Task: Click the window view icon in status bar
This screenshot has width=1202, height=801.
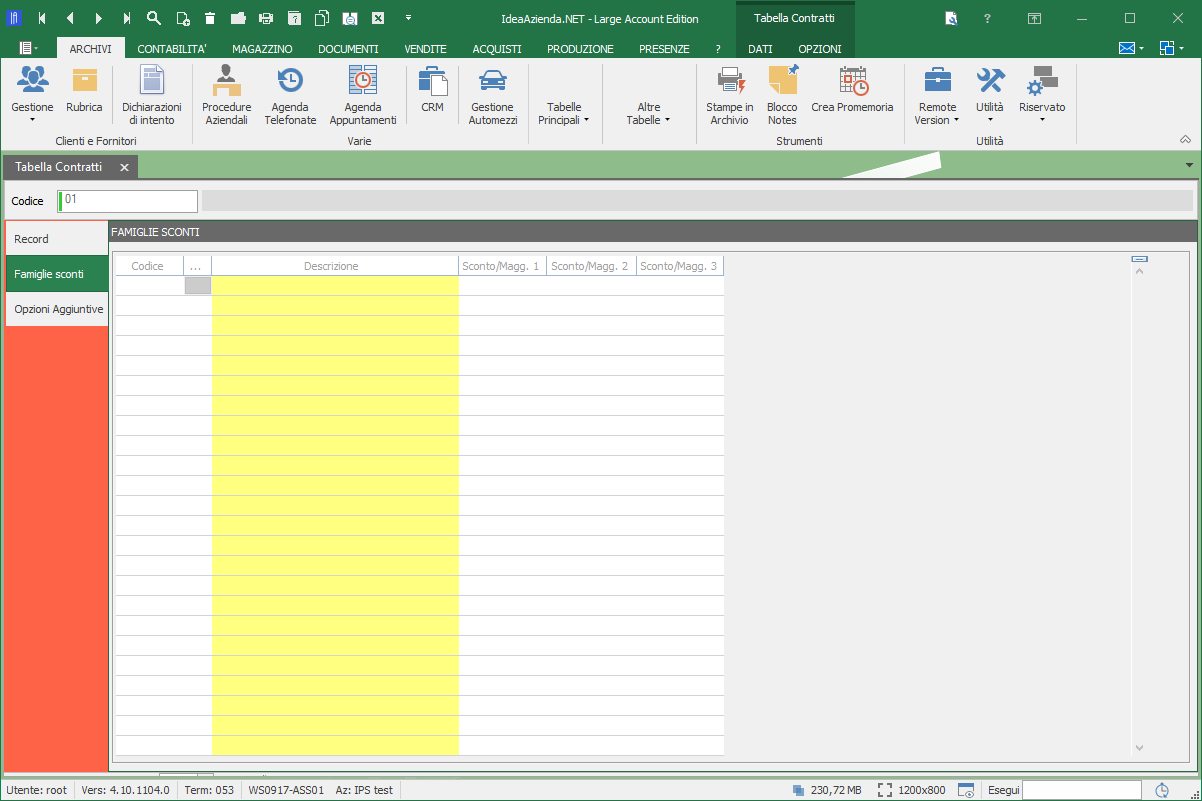Action: [x=966, y=790]
